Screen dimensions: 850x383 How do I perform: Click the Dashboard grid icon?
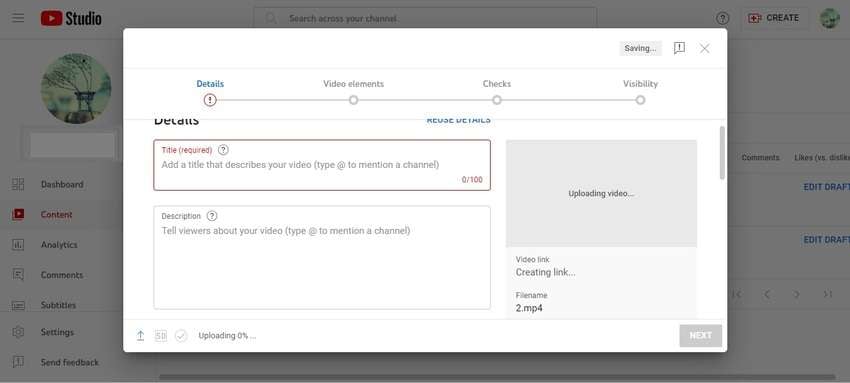[x=18, y=184]
